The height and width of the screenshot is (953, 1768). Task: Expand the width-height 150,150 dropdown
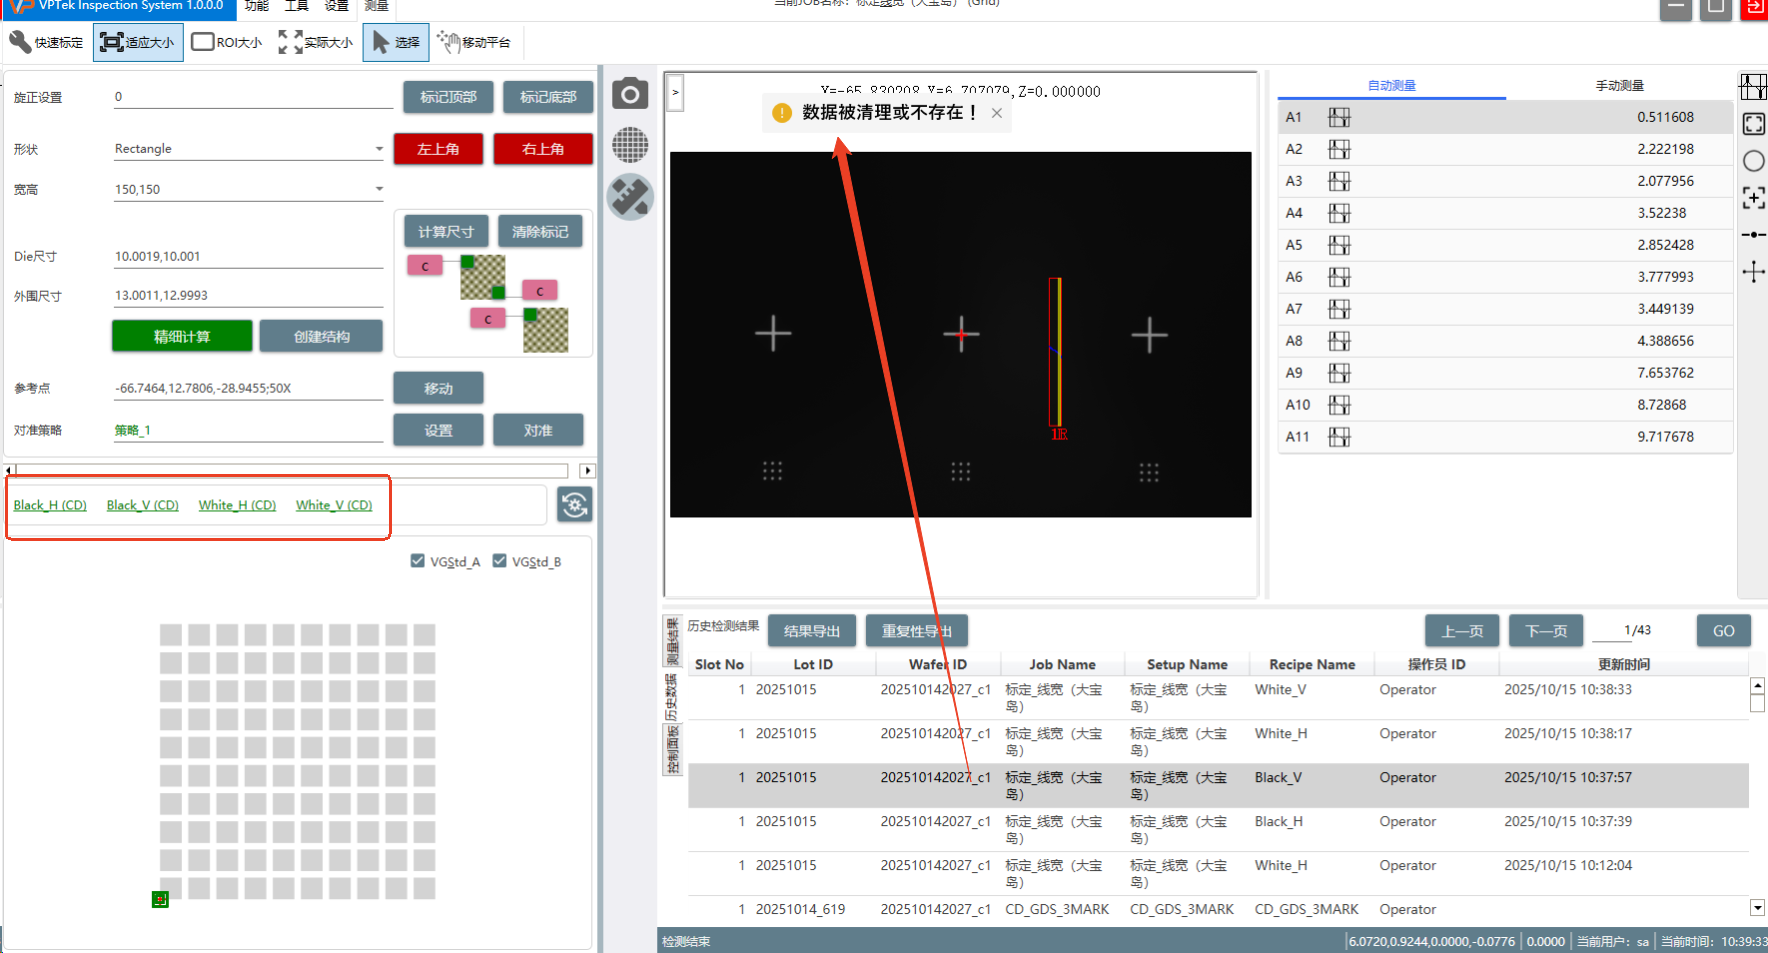(x=379, y=189)
